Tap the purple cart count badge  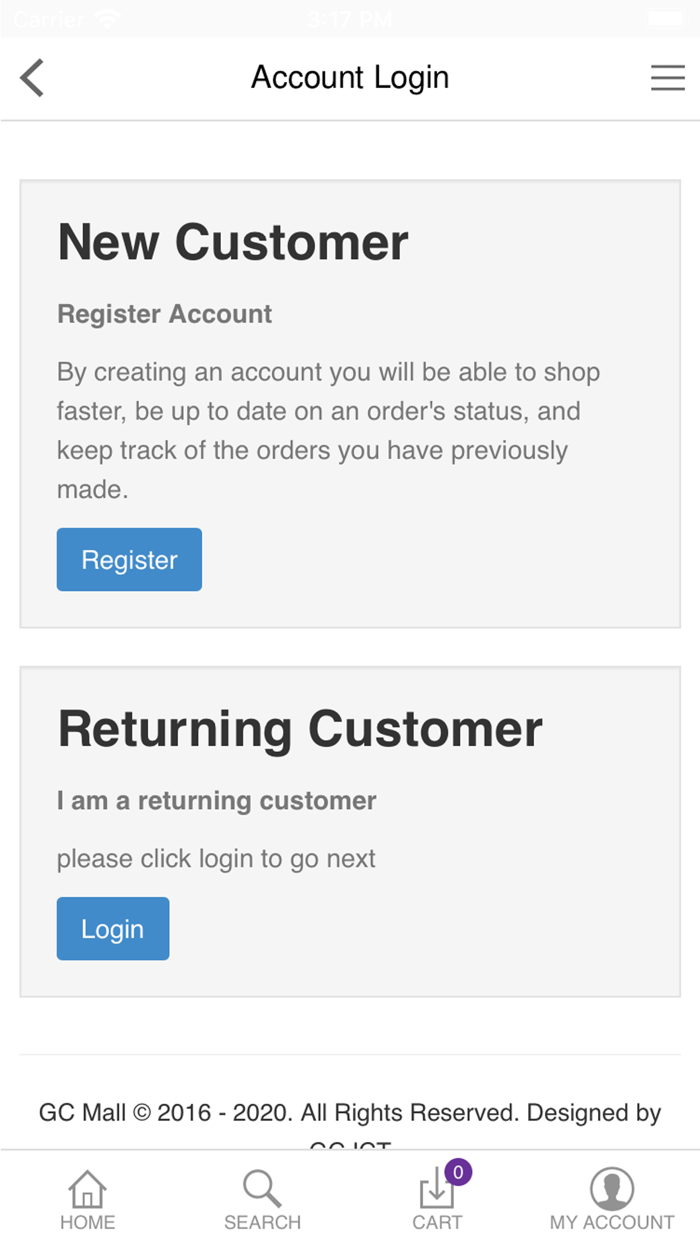458,1172
